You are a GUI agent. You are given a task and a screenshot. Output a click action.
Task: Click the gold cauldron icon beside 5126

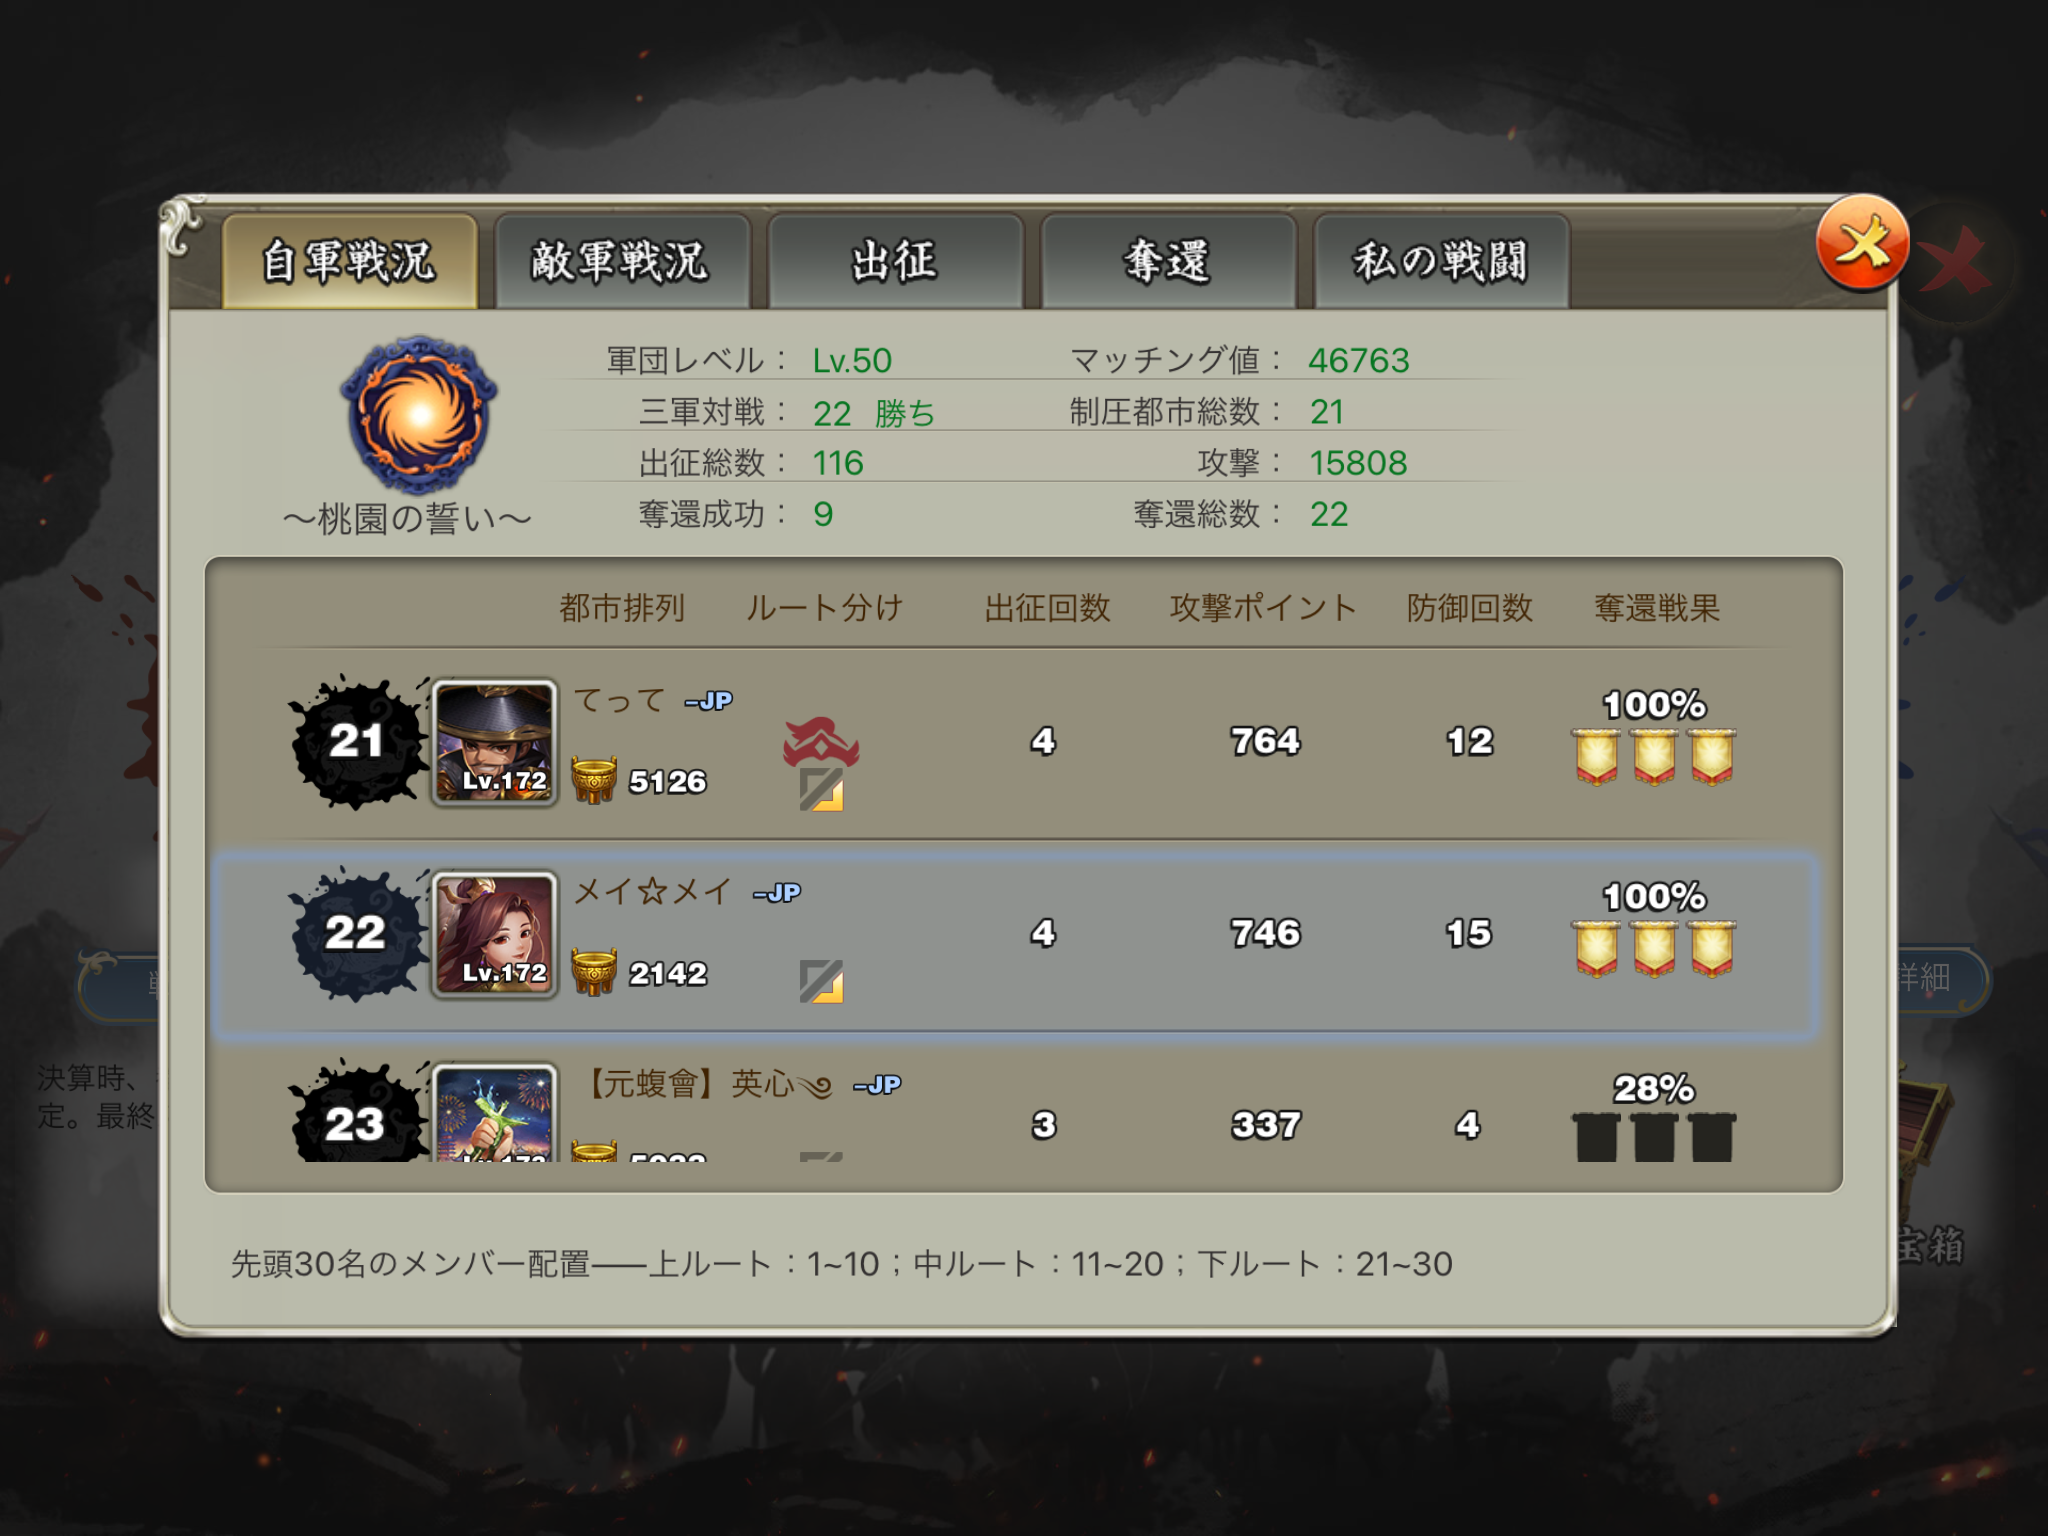[x=594, y=780]
